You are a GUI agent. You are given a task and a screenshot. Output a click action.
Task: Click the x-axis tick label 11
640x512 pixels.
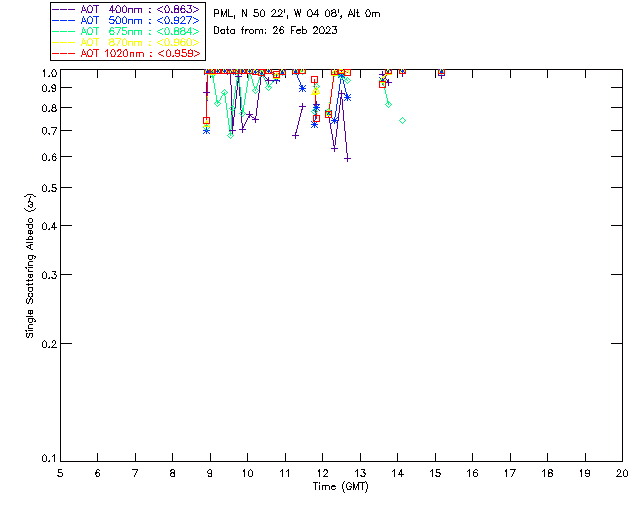pyautogui.click(x=285, y=473)
